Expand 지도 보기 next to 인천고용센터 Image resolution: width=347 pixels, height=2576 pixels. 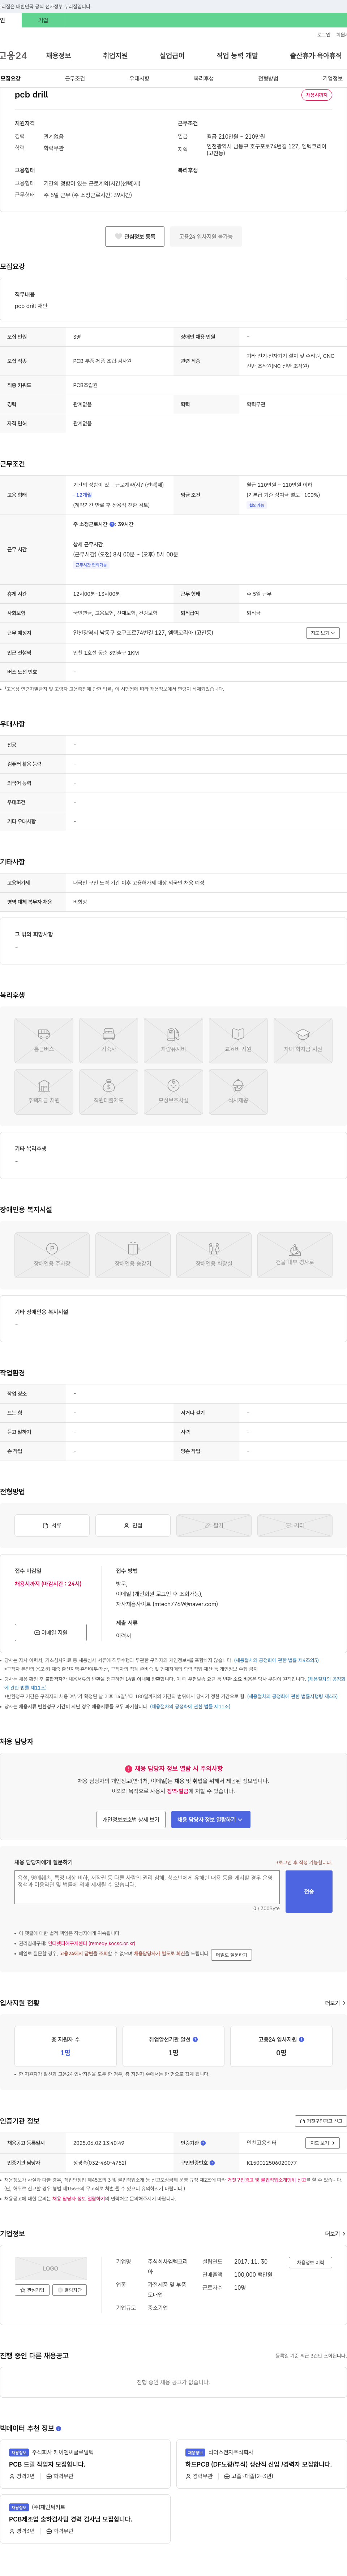[x=322, y=2143]
